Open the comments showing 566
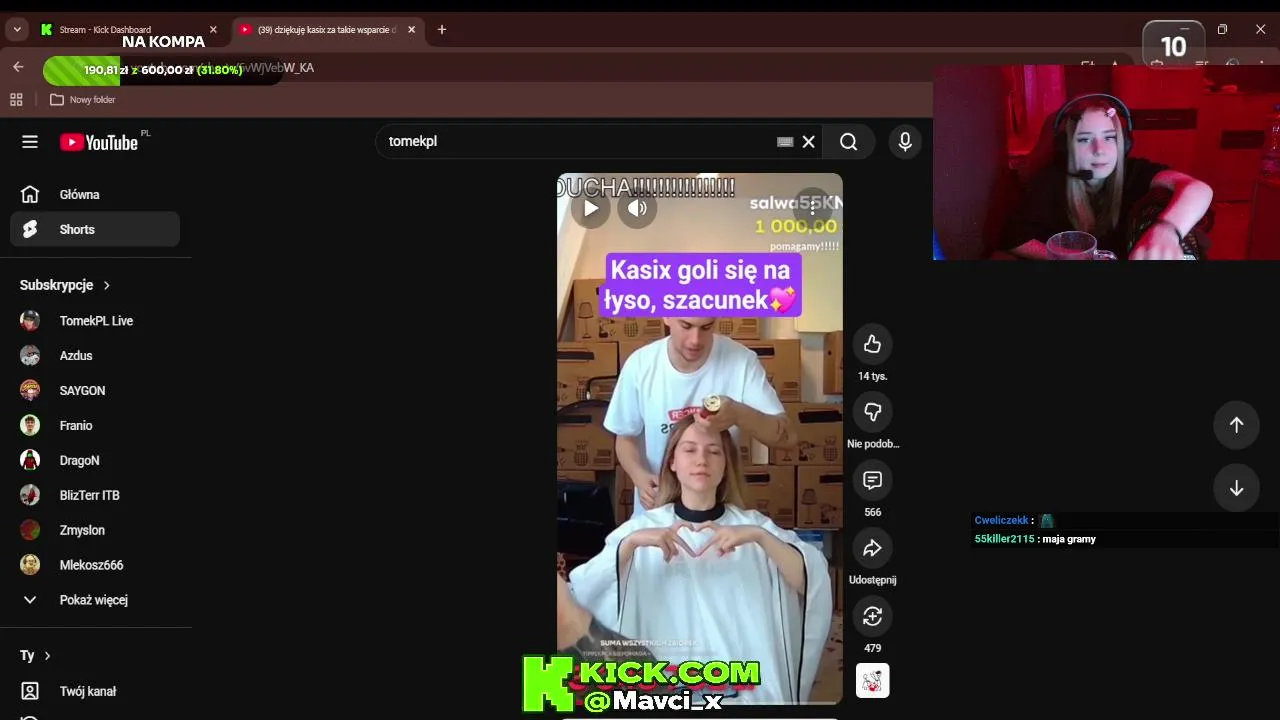Image resolution: width=1280 pixels, height=720 pixels. pos(872,480)
